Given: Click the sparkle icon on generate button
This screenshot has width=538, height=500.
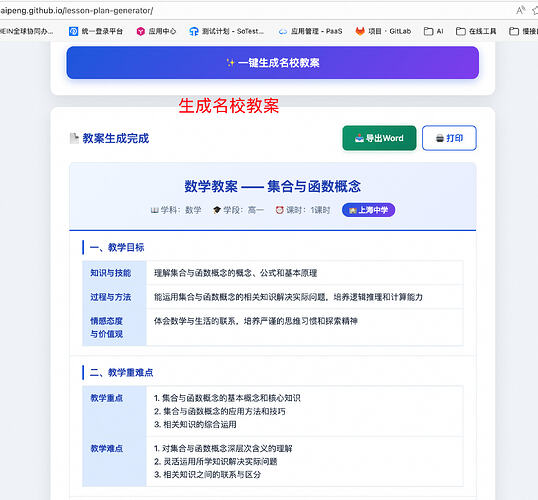Looking at the screenshot, I should click(x=231, y=63).
